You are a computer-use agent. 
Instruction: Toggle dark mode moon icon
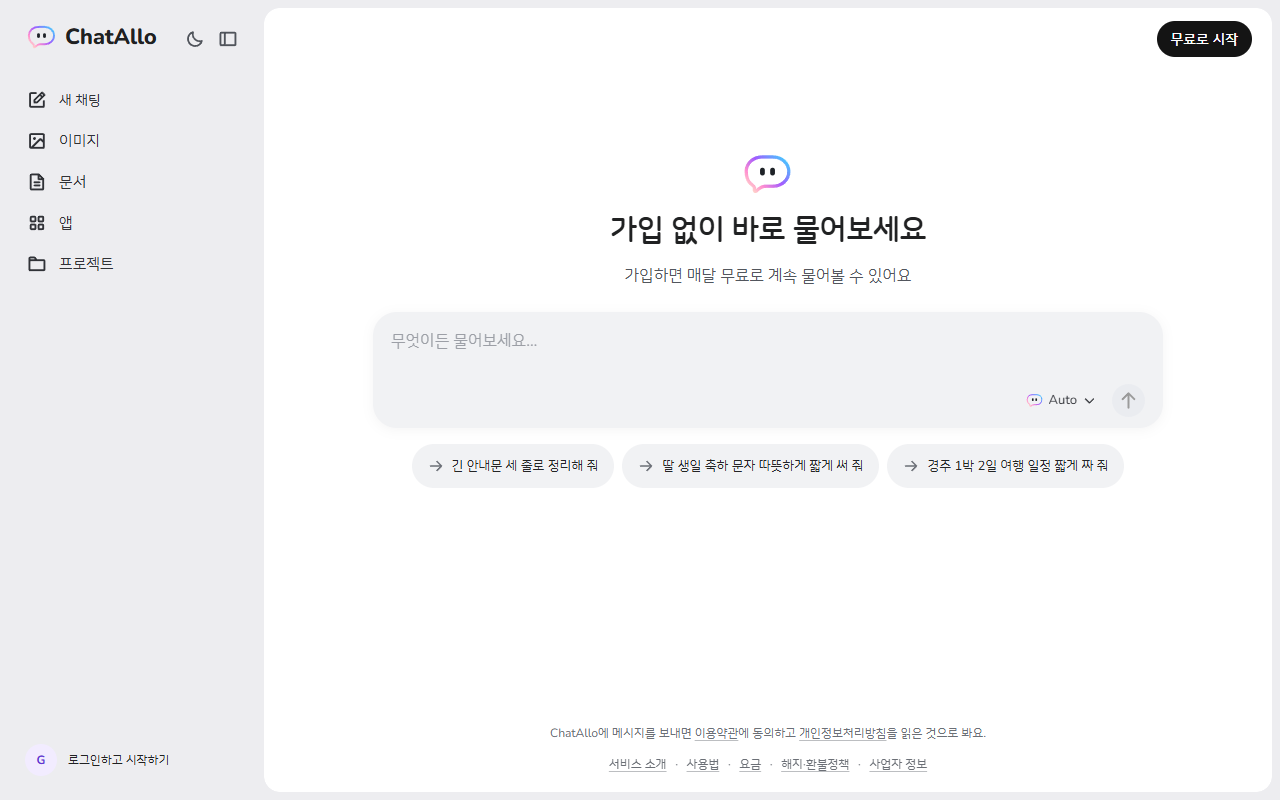[195, 39]
